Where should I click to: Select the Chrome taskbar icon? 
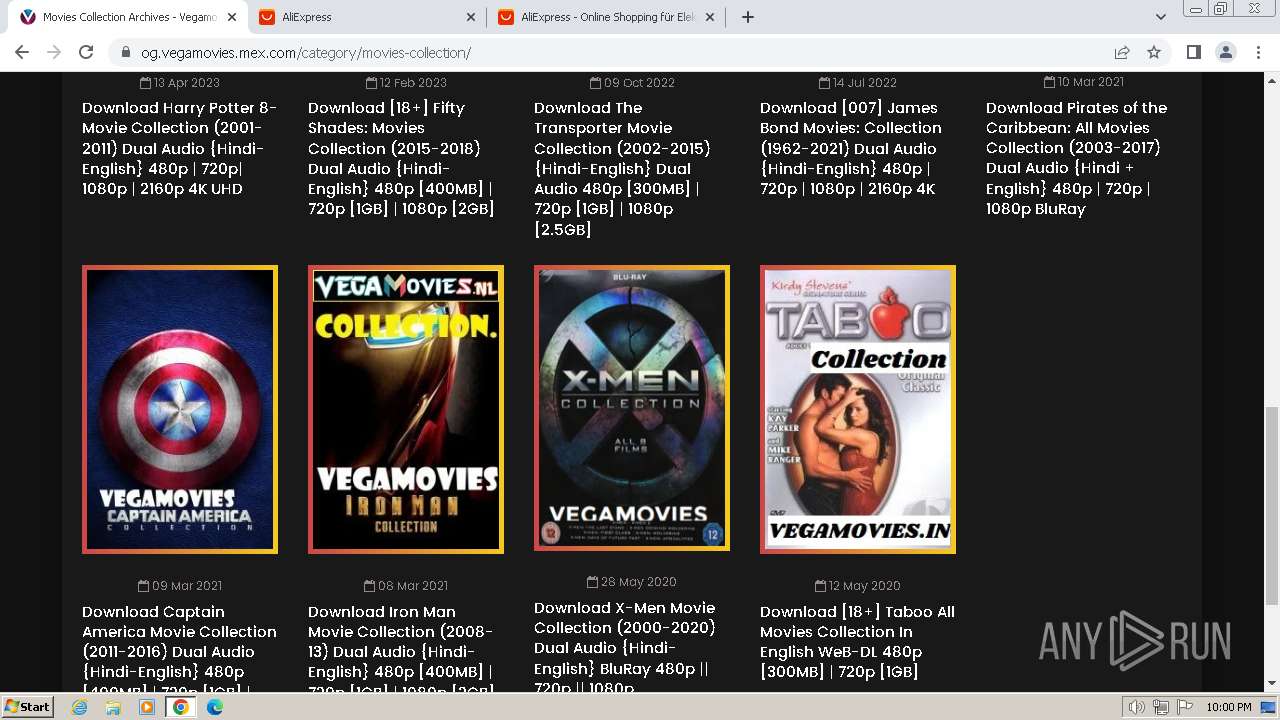(x=181, y=707)
